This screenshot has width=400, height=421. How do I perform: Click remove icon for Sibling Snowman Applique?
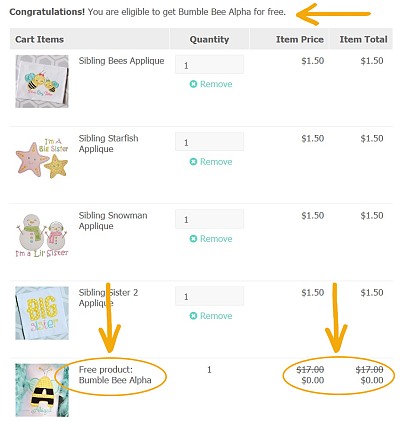193,239
